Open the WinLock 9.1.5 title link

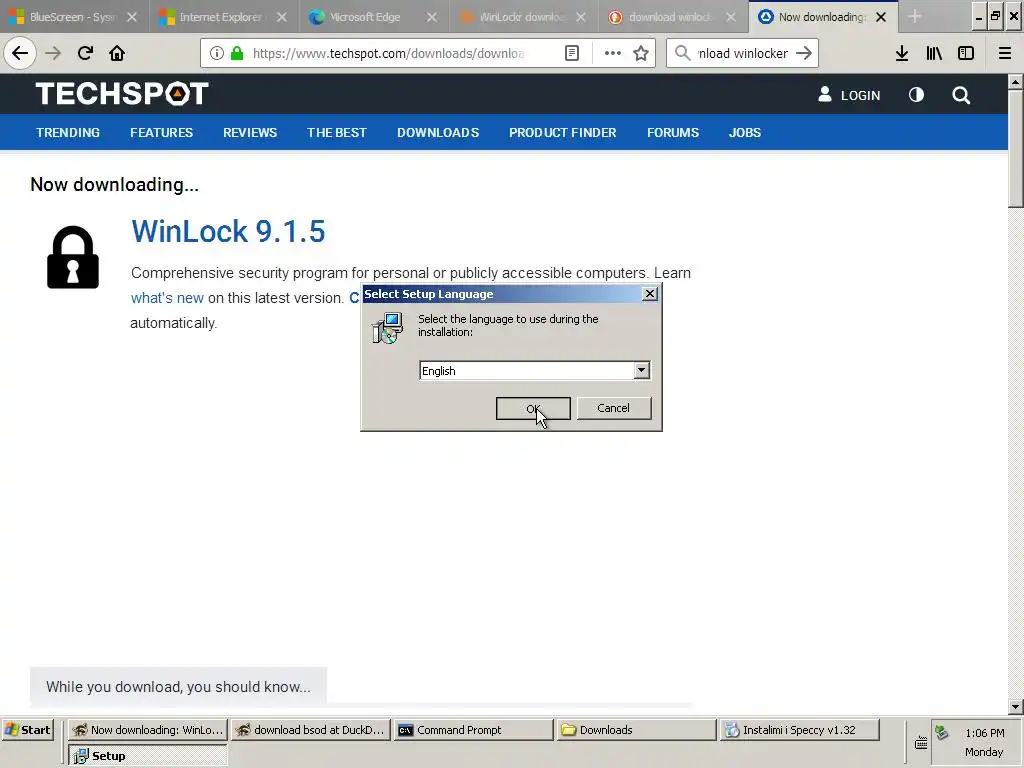click(x=228, y=231)
